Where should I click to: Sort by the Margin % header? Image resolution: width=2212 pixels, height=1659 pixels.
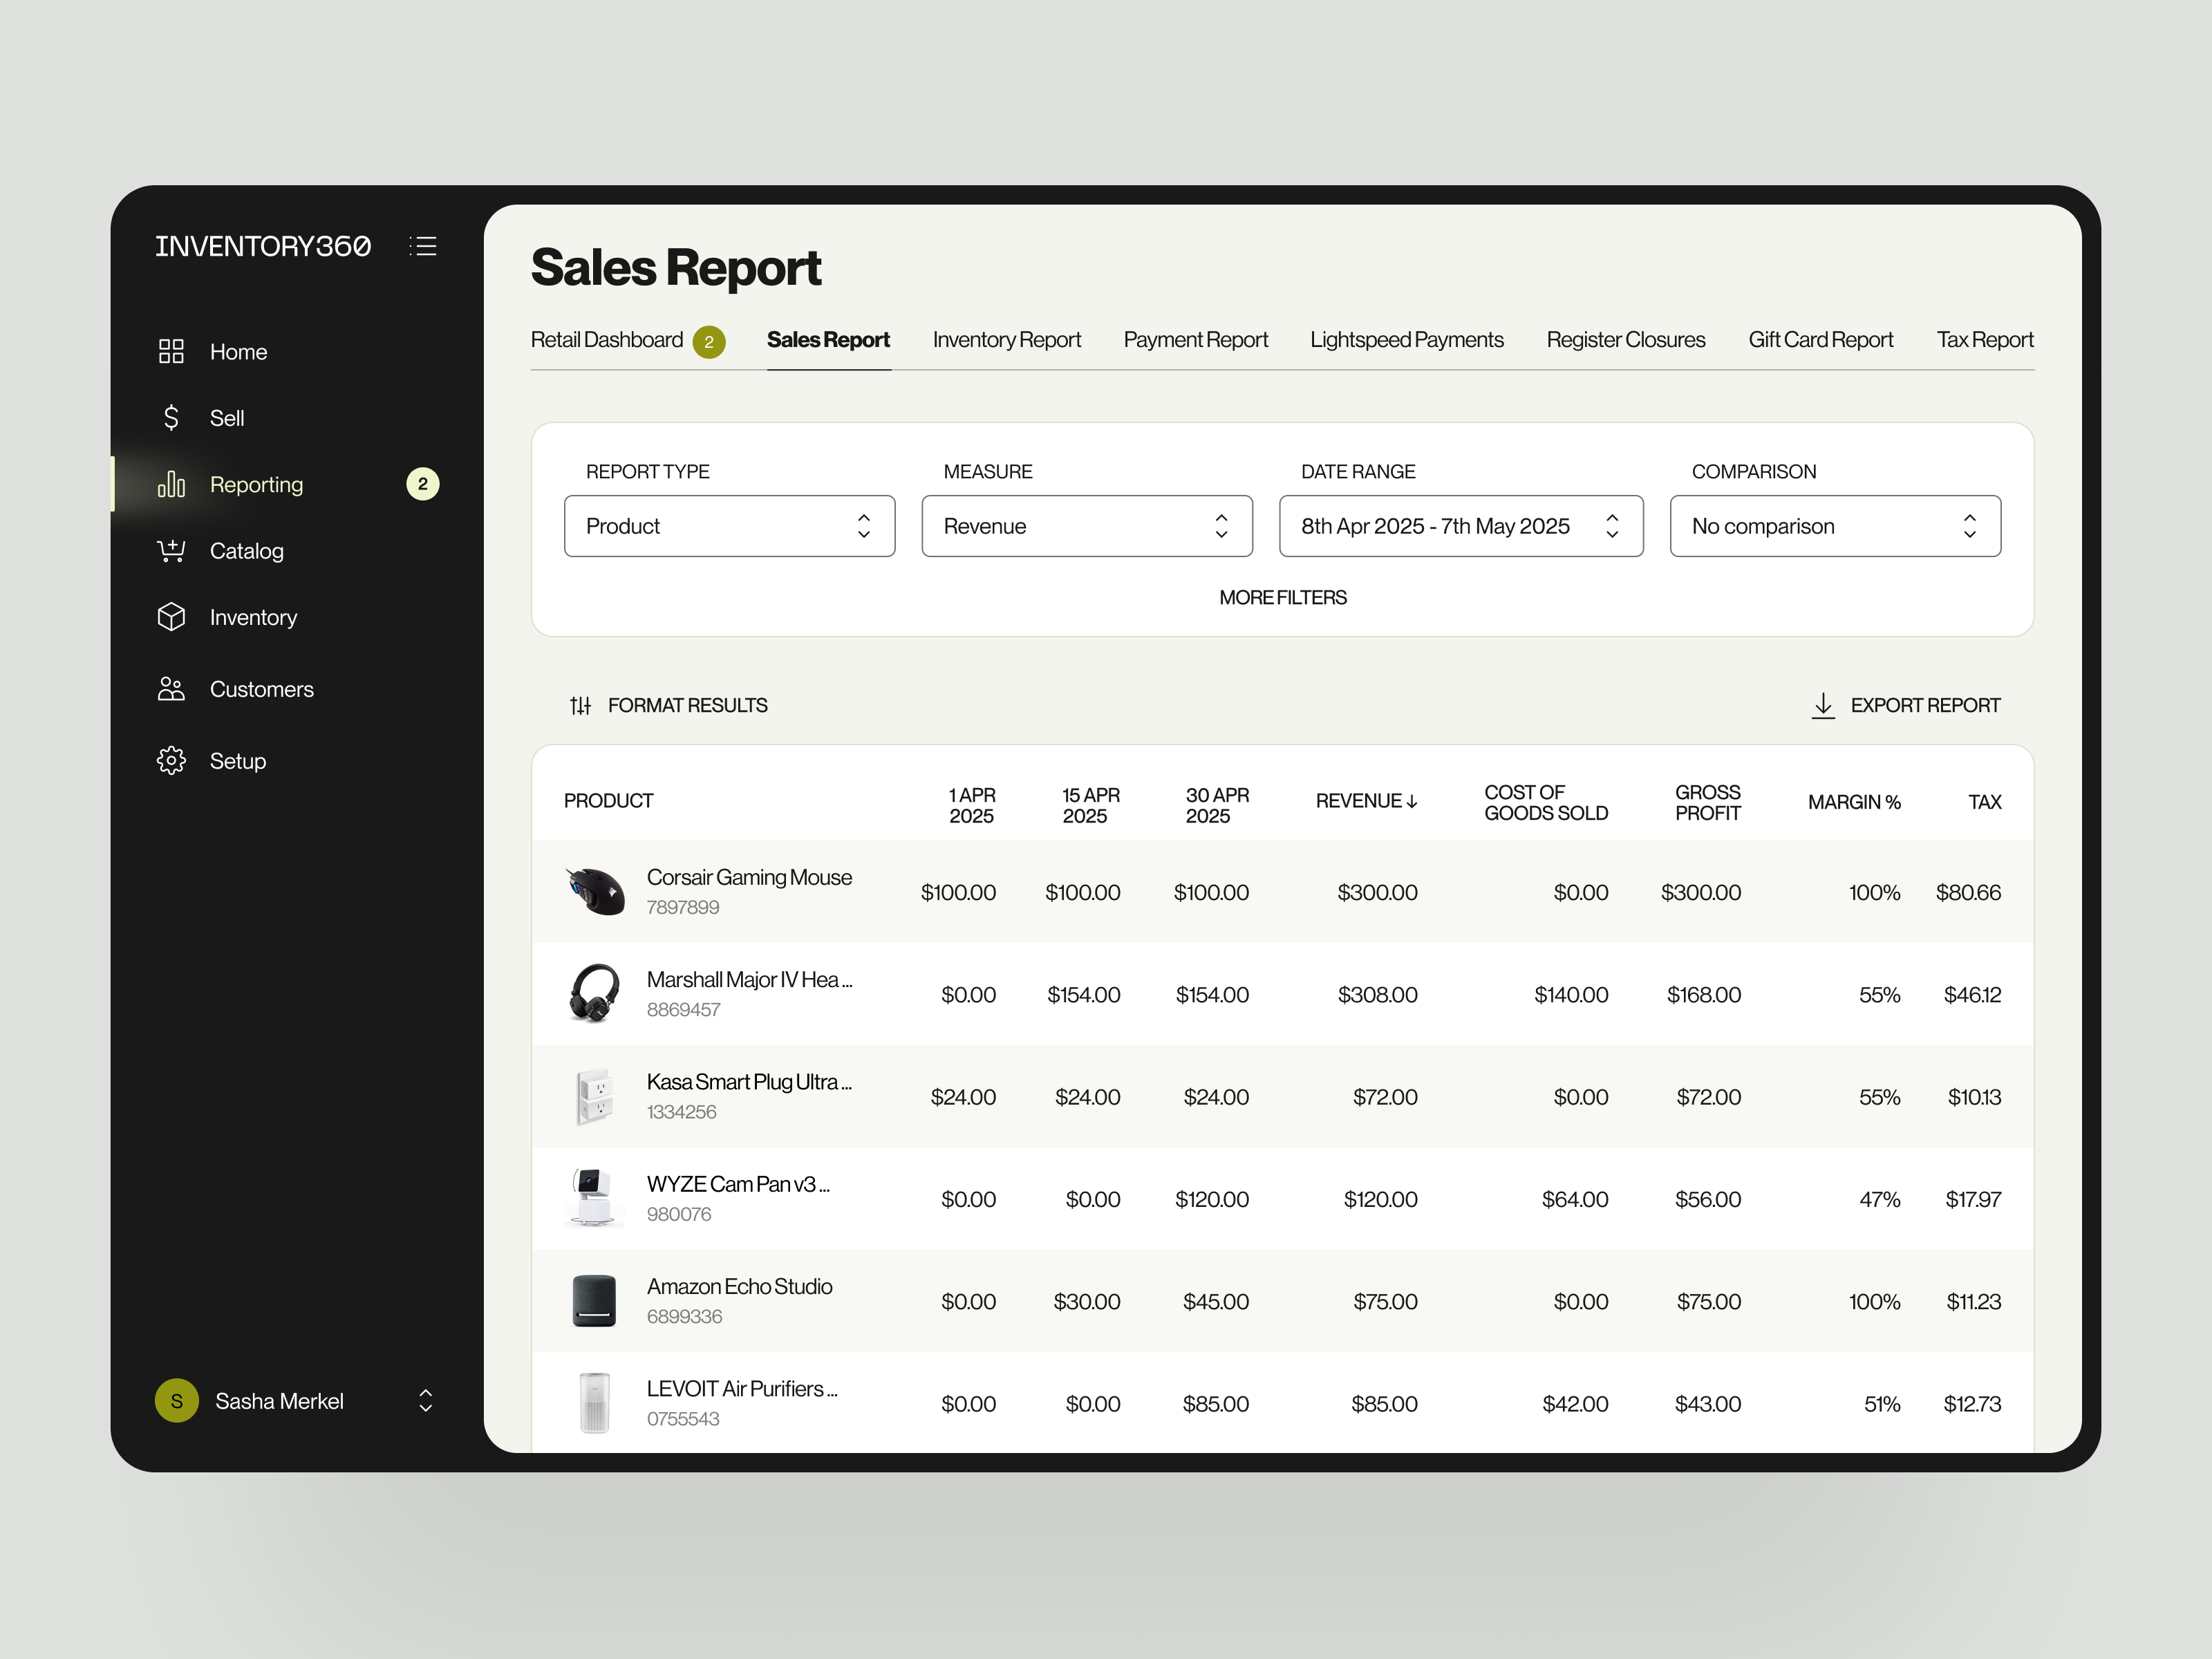tap(1853, 802)
